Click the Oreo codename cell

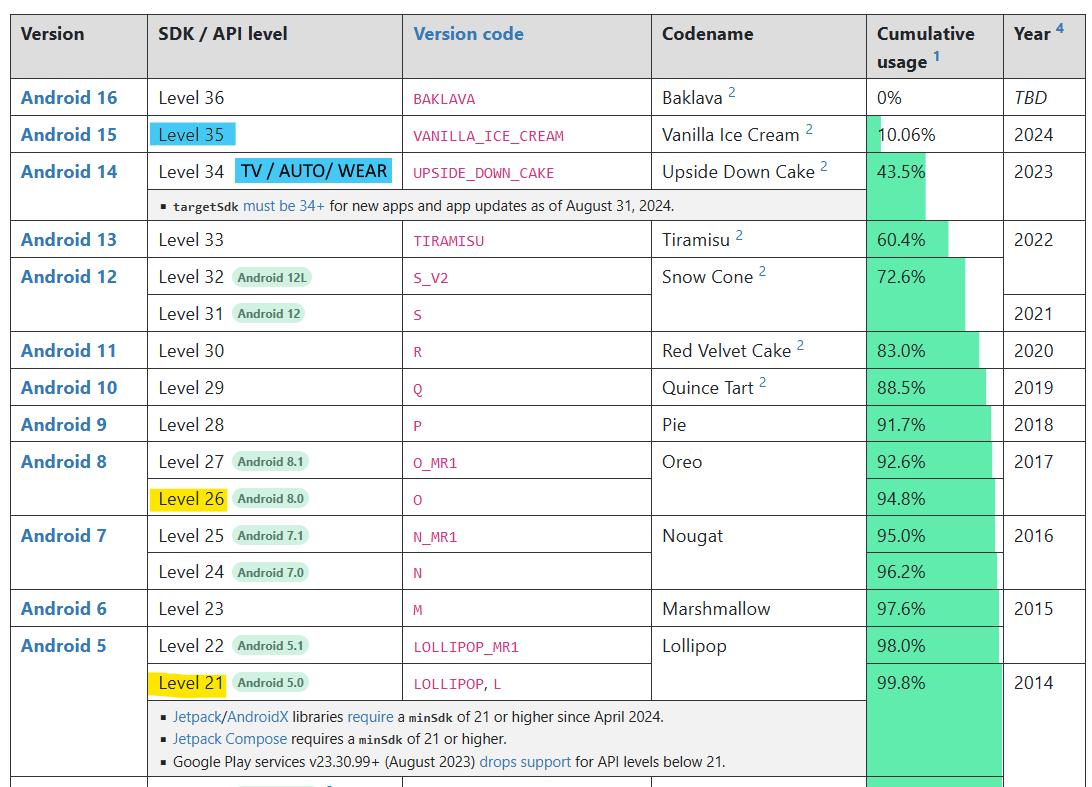pos(758,479)
